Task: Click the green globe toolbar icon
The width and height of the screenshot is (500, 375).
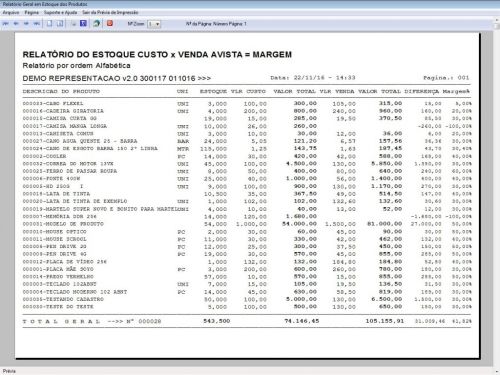Action: (97, 23)
